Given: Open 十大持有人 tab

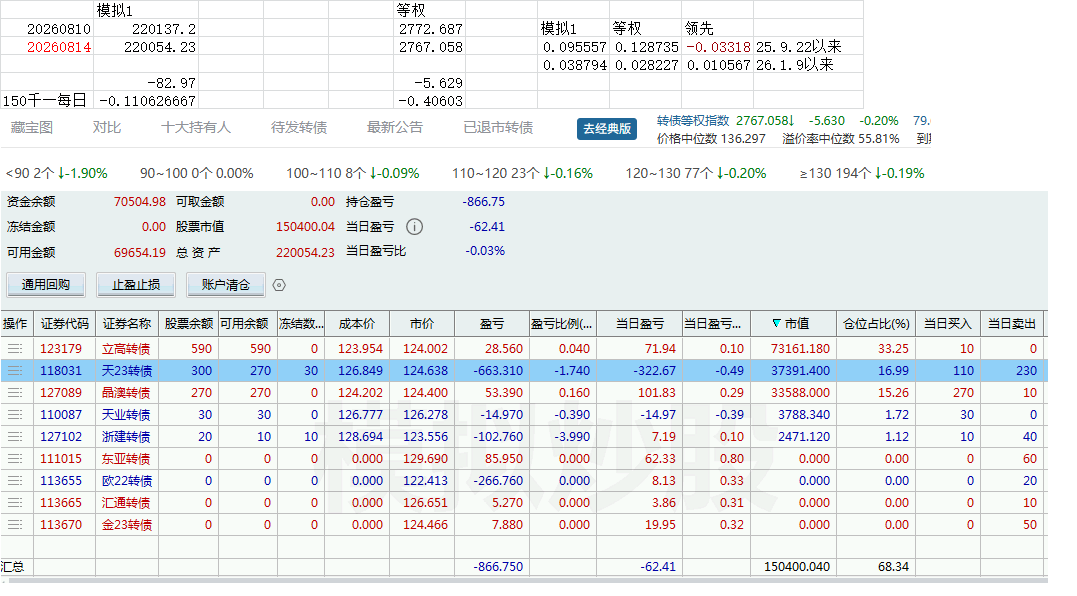Looking at the screenshot, I should coord(196,128).
